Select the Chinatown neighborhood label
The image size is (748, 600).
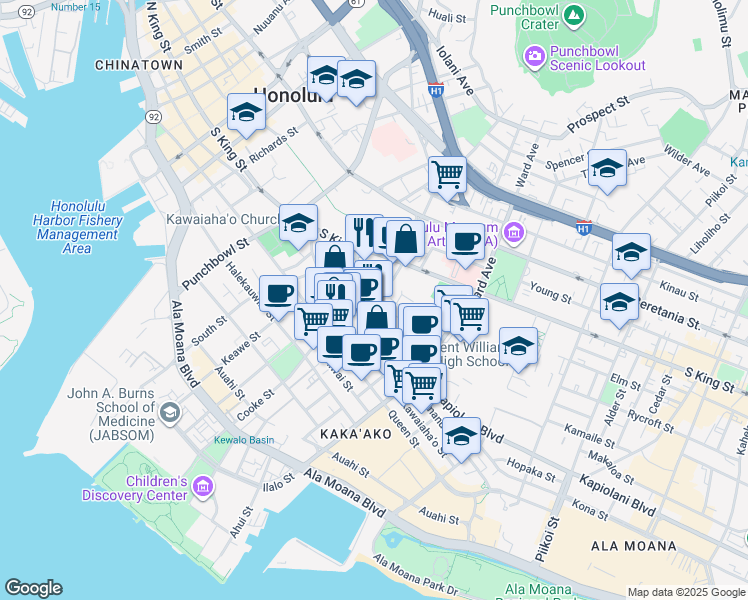click(x=139, y=64)
